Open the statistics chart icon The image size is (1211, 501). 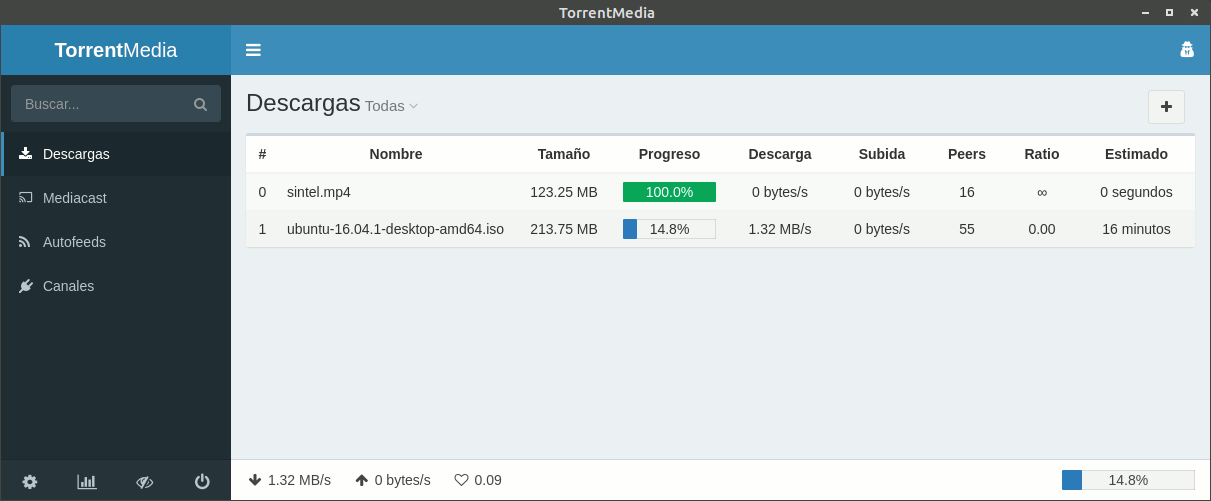[x=87, y=481]
